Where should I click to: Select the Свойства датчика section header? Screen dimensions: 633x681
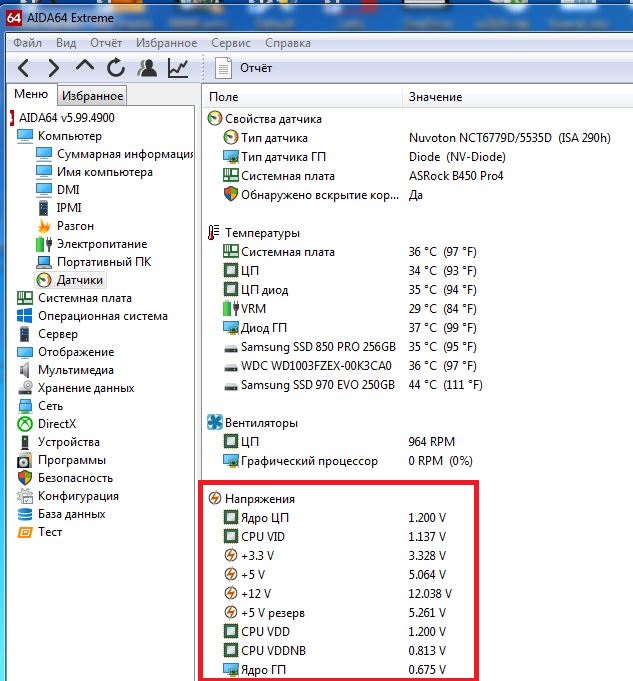pyautogui.click(x=265, y=119)
